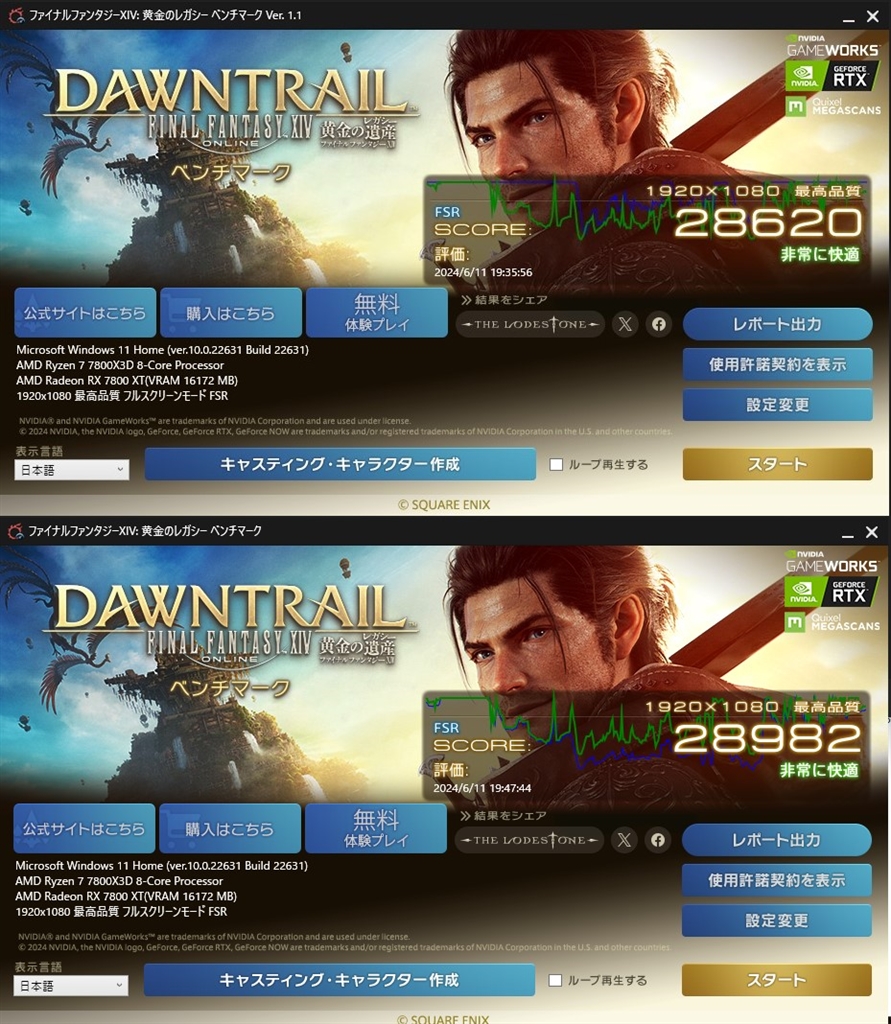The image size is (891, 1024).
Task: Share the 28620 result on X
Action: [625, 324]
